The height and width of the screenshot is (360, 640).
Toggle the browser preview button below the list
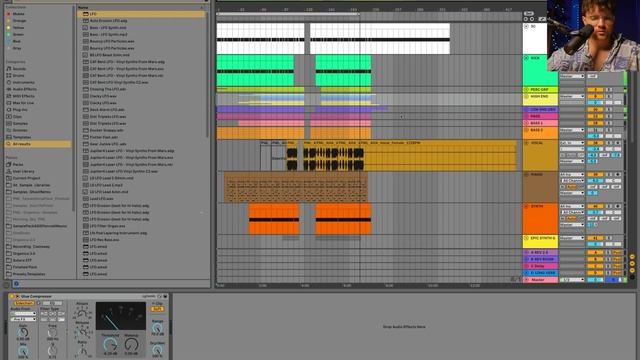16,284
